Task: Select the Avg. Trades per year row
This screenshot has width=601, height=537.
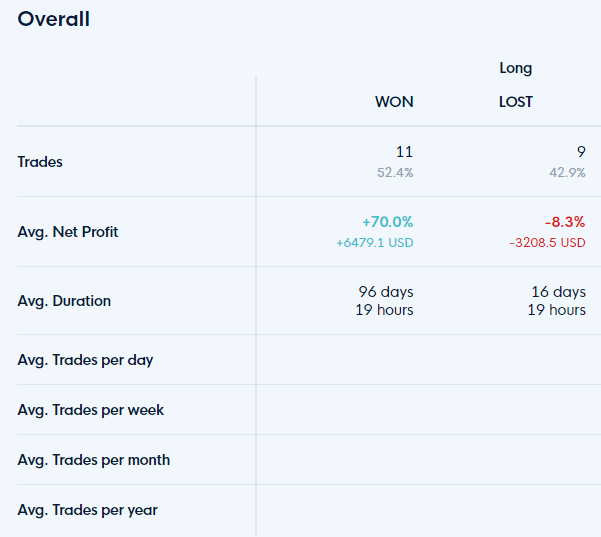Action: pos(309,510)
